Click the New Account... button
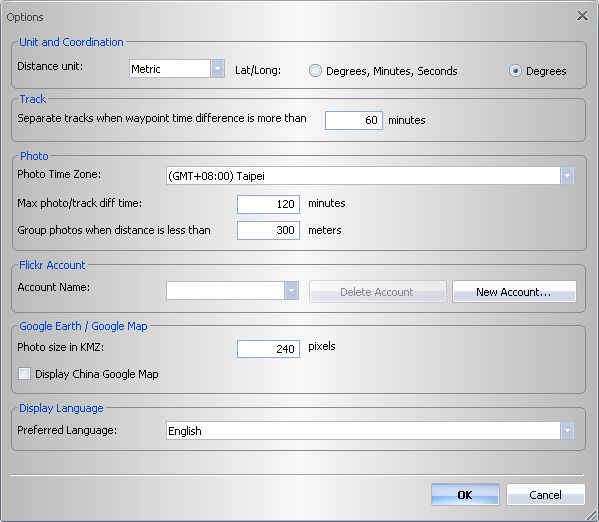The height and width of the screenshot is (522, 599). click(x=514, y=292)
